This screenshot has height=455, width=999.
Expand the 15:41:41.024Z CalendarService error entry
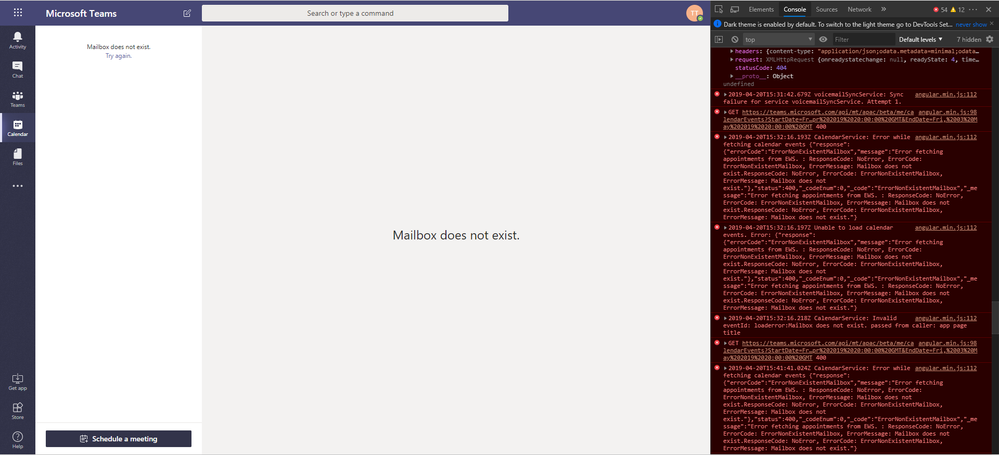[x=726, y=368]
